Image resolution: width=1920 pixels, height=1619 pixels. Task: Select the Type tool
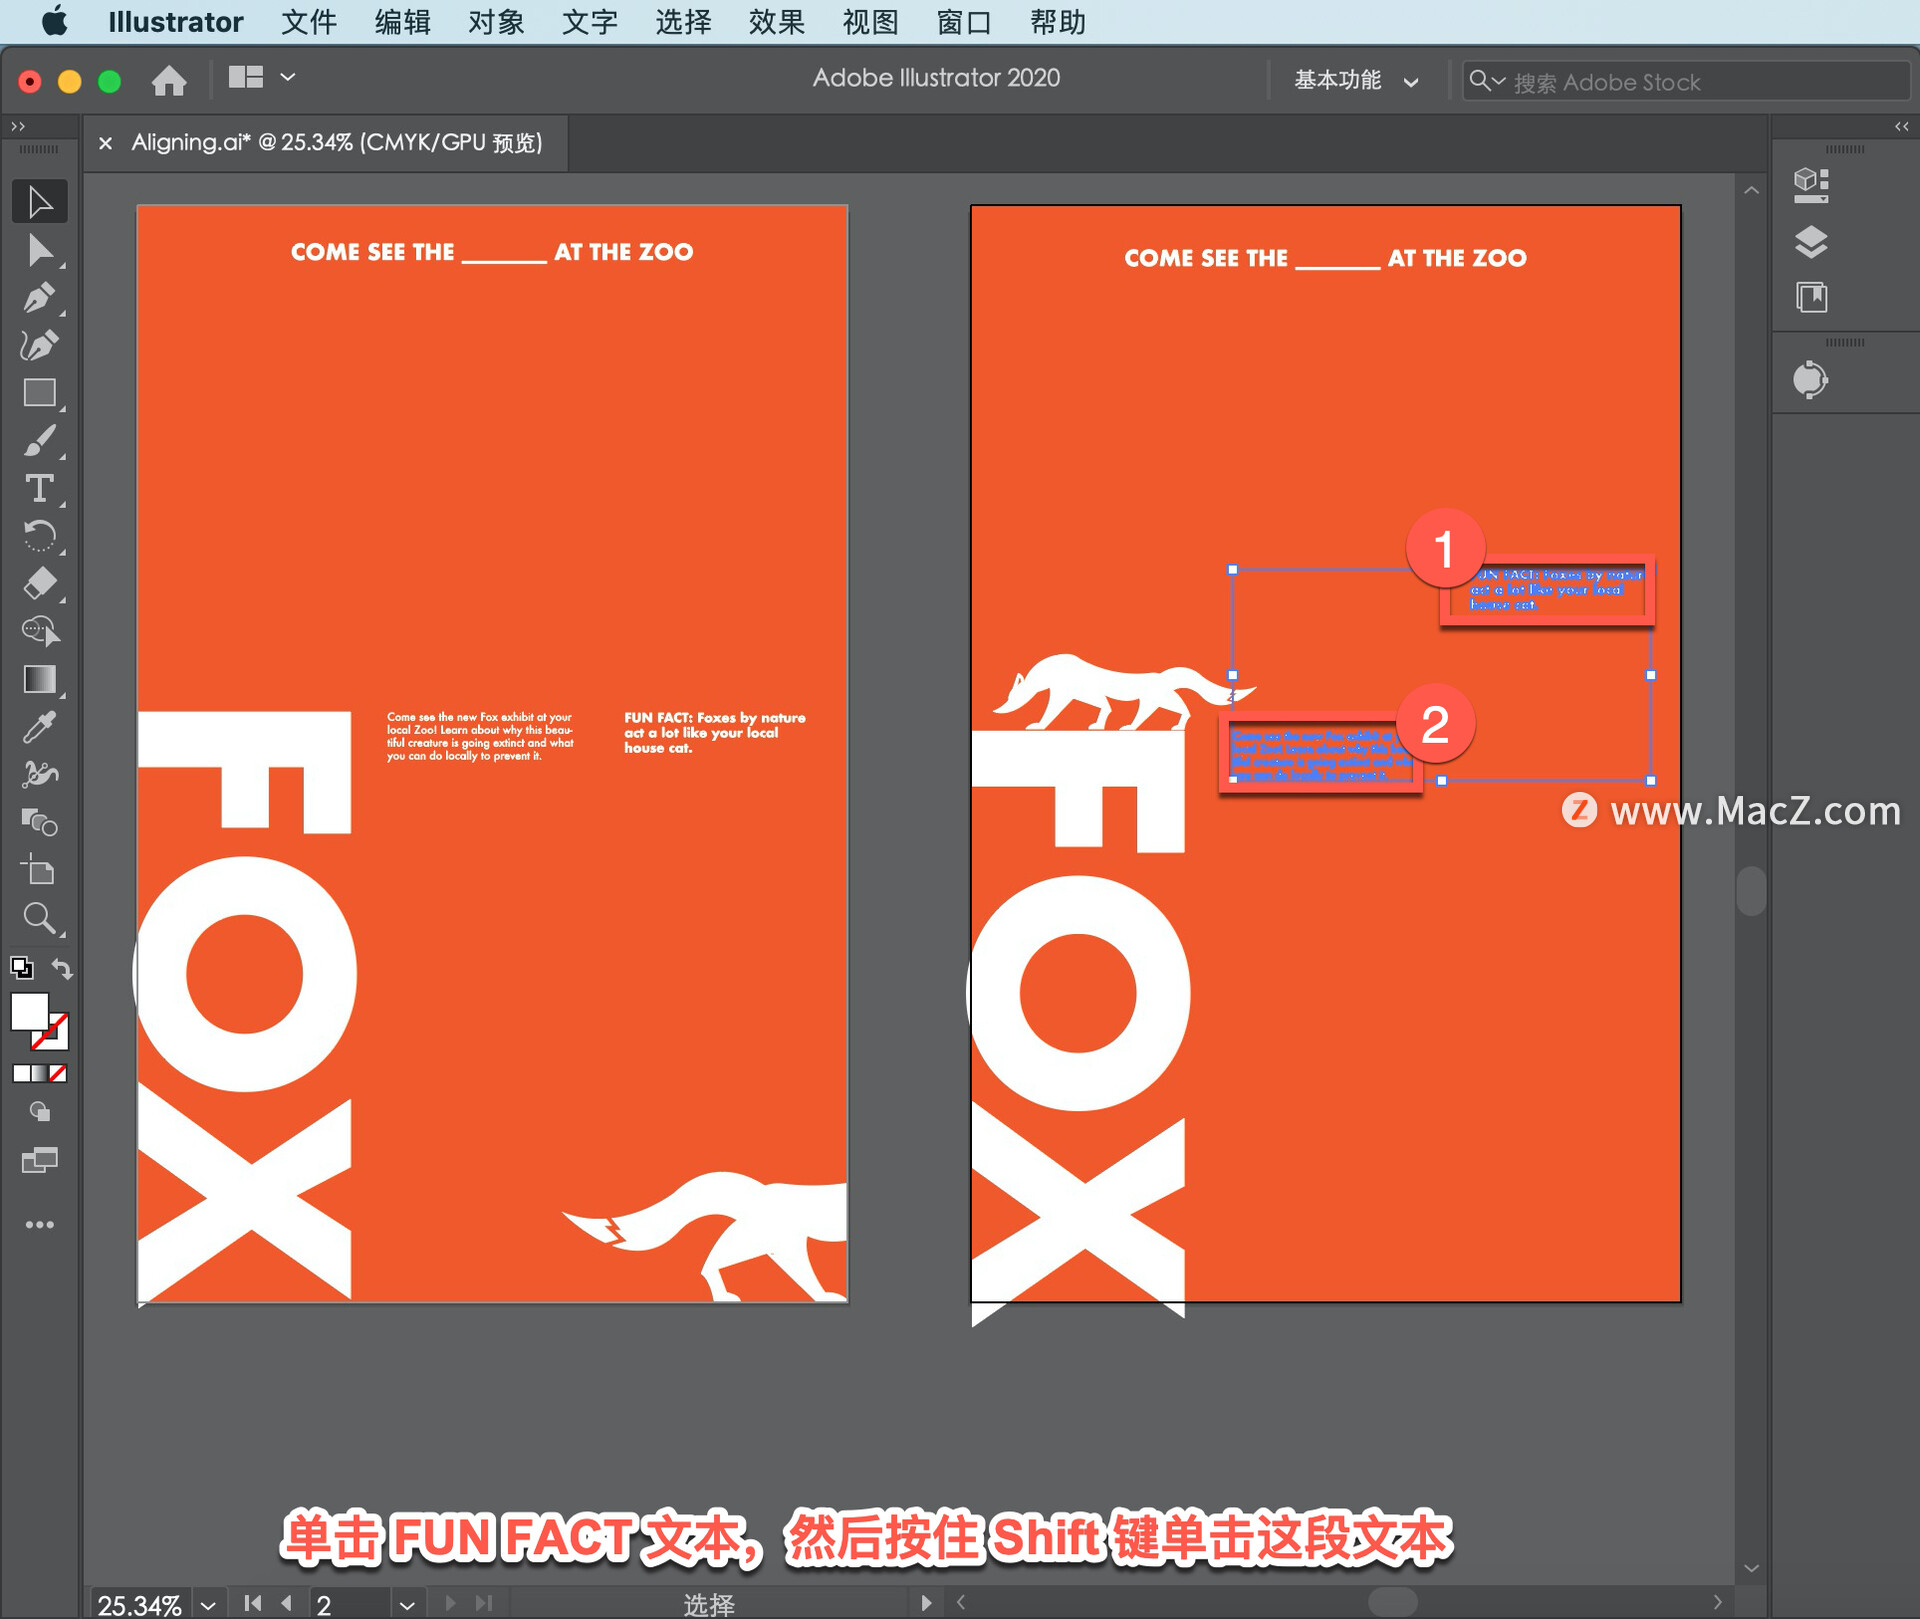(x=40, y=488)
